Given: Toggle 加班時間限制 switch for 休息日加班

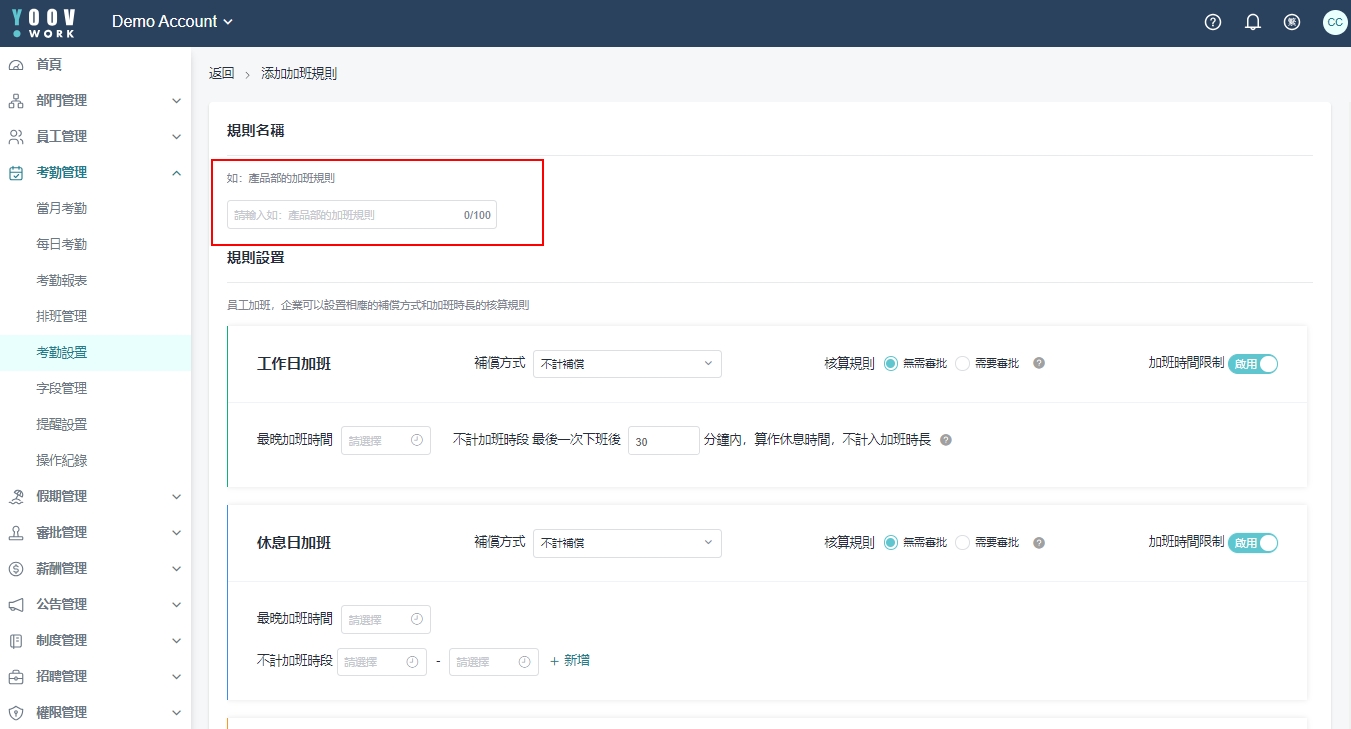Looking at the screenshot, I should [1253, 543].
